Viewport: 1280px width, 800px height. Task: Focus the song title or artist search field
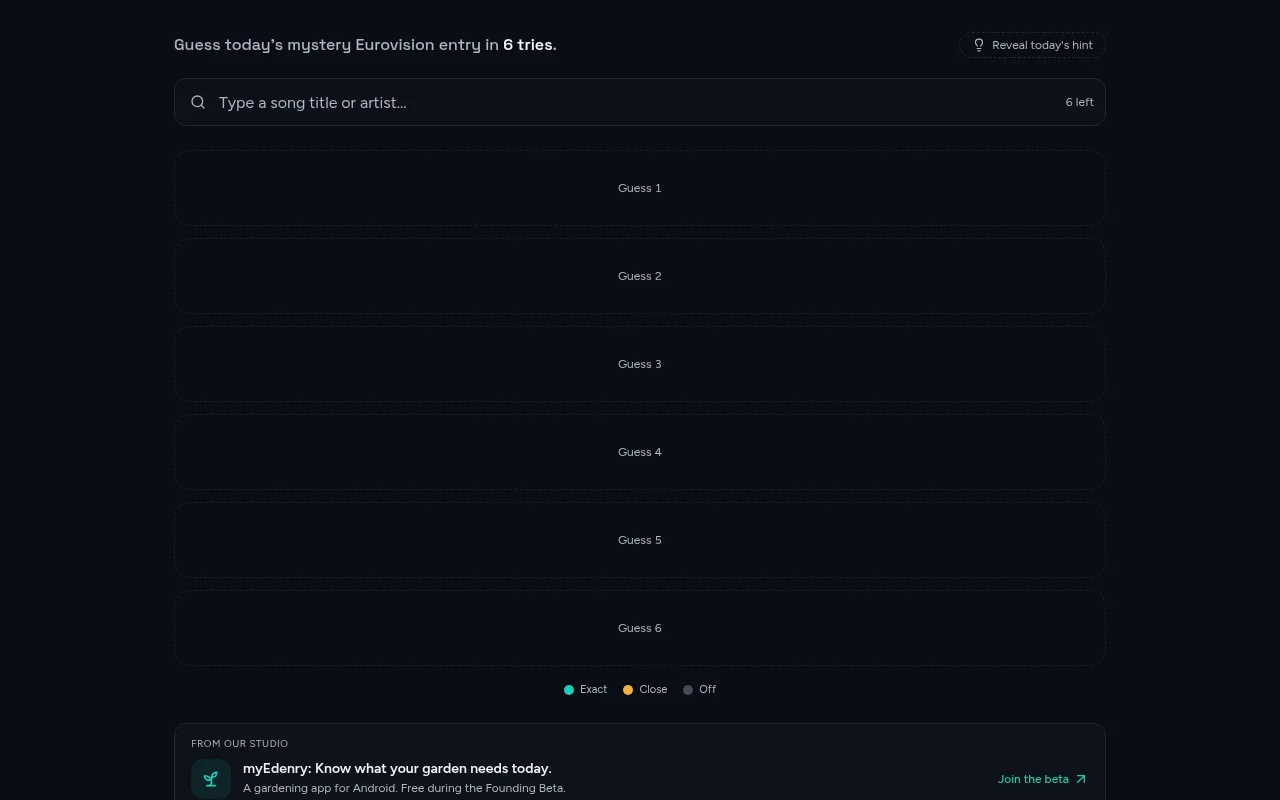640,102
